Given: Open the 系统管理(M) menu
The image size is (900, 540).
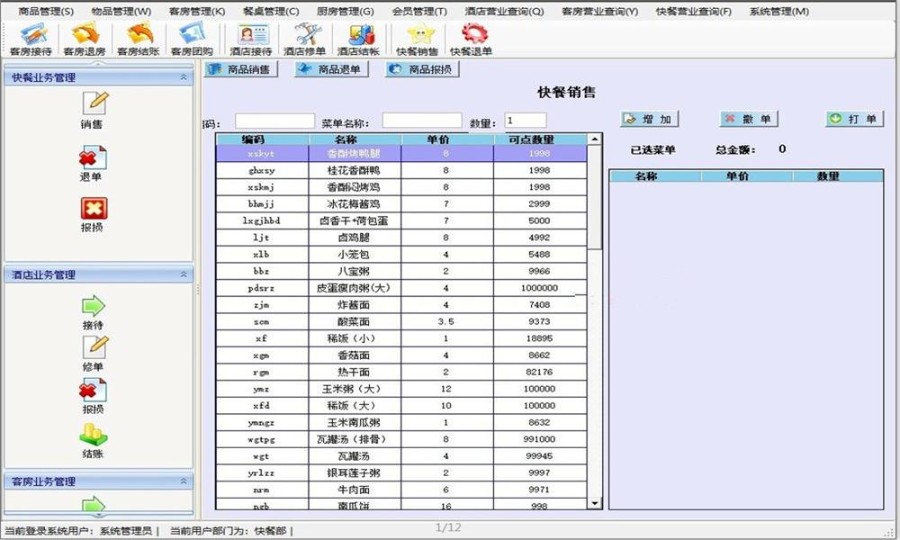Looking at the screenshot, I should [779, 11].
